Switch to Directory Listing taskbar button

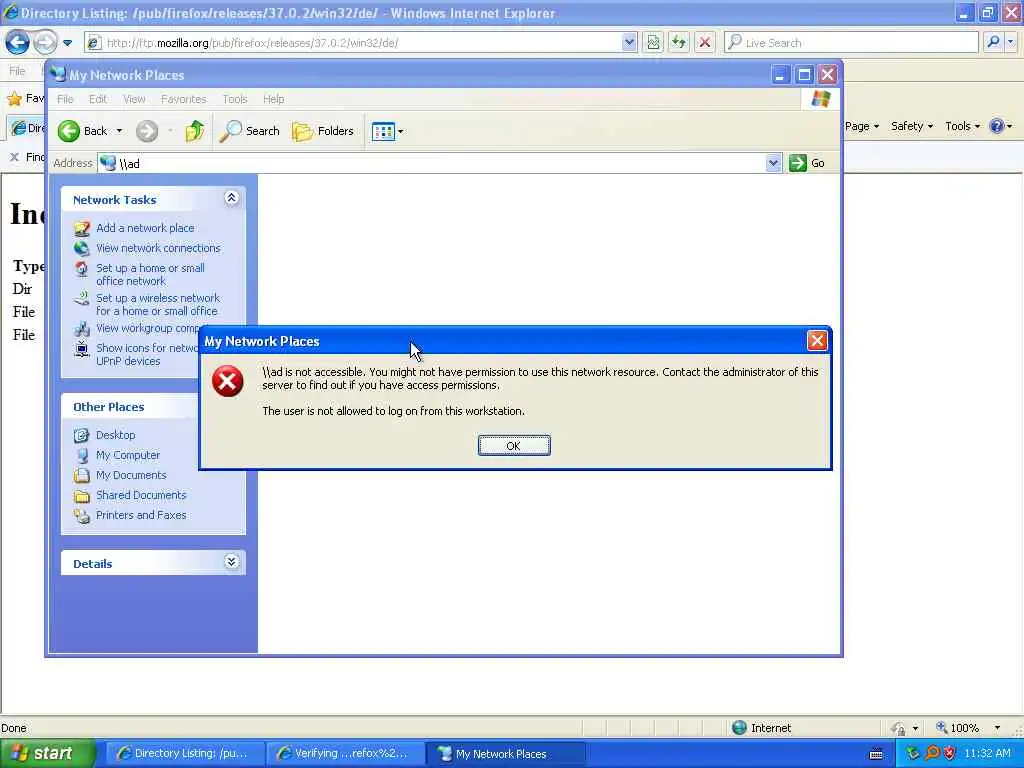184,754
